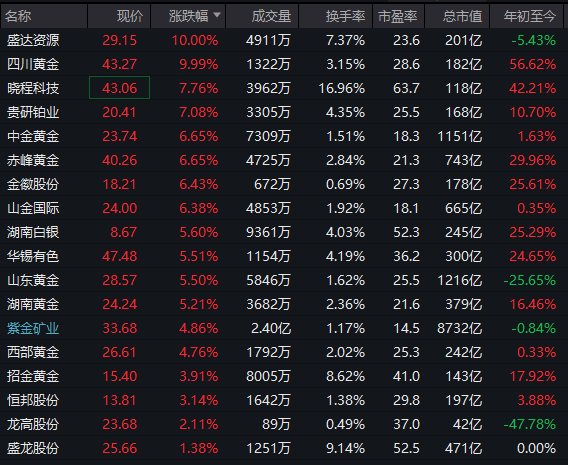568x465 pixels.
Task: Click the 现价 column header
Action: point(119,16)
